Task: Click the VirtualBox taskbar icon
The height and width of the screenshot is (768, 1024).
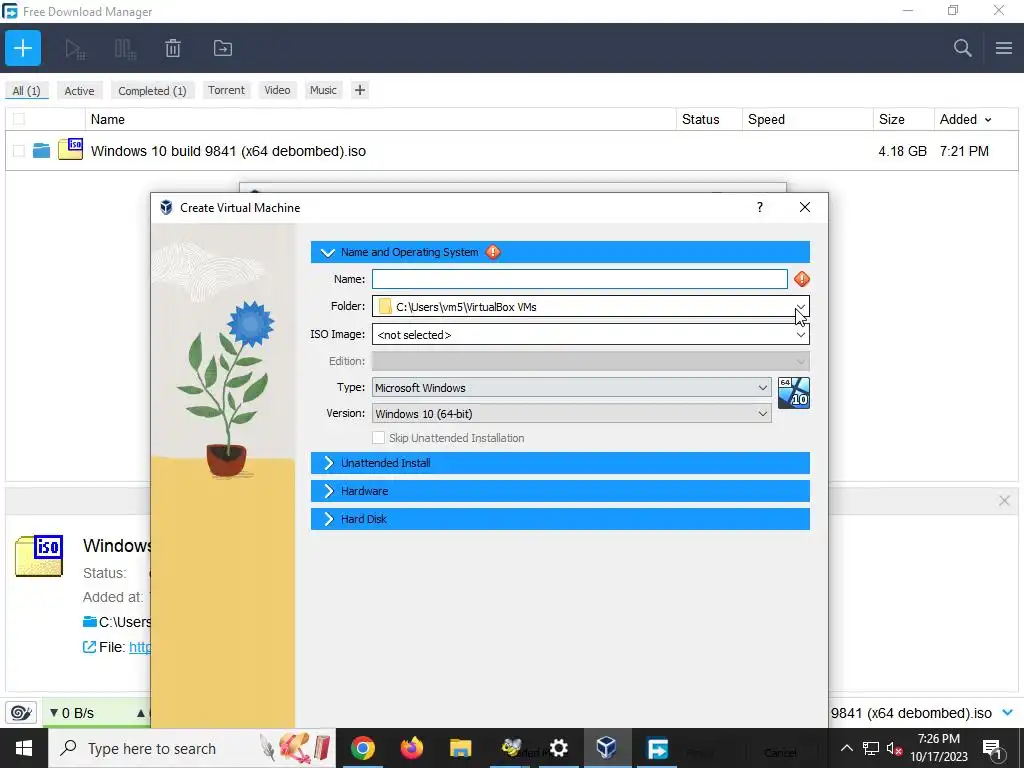Action: point(607,747)
